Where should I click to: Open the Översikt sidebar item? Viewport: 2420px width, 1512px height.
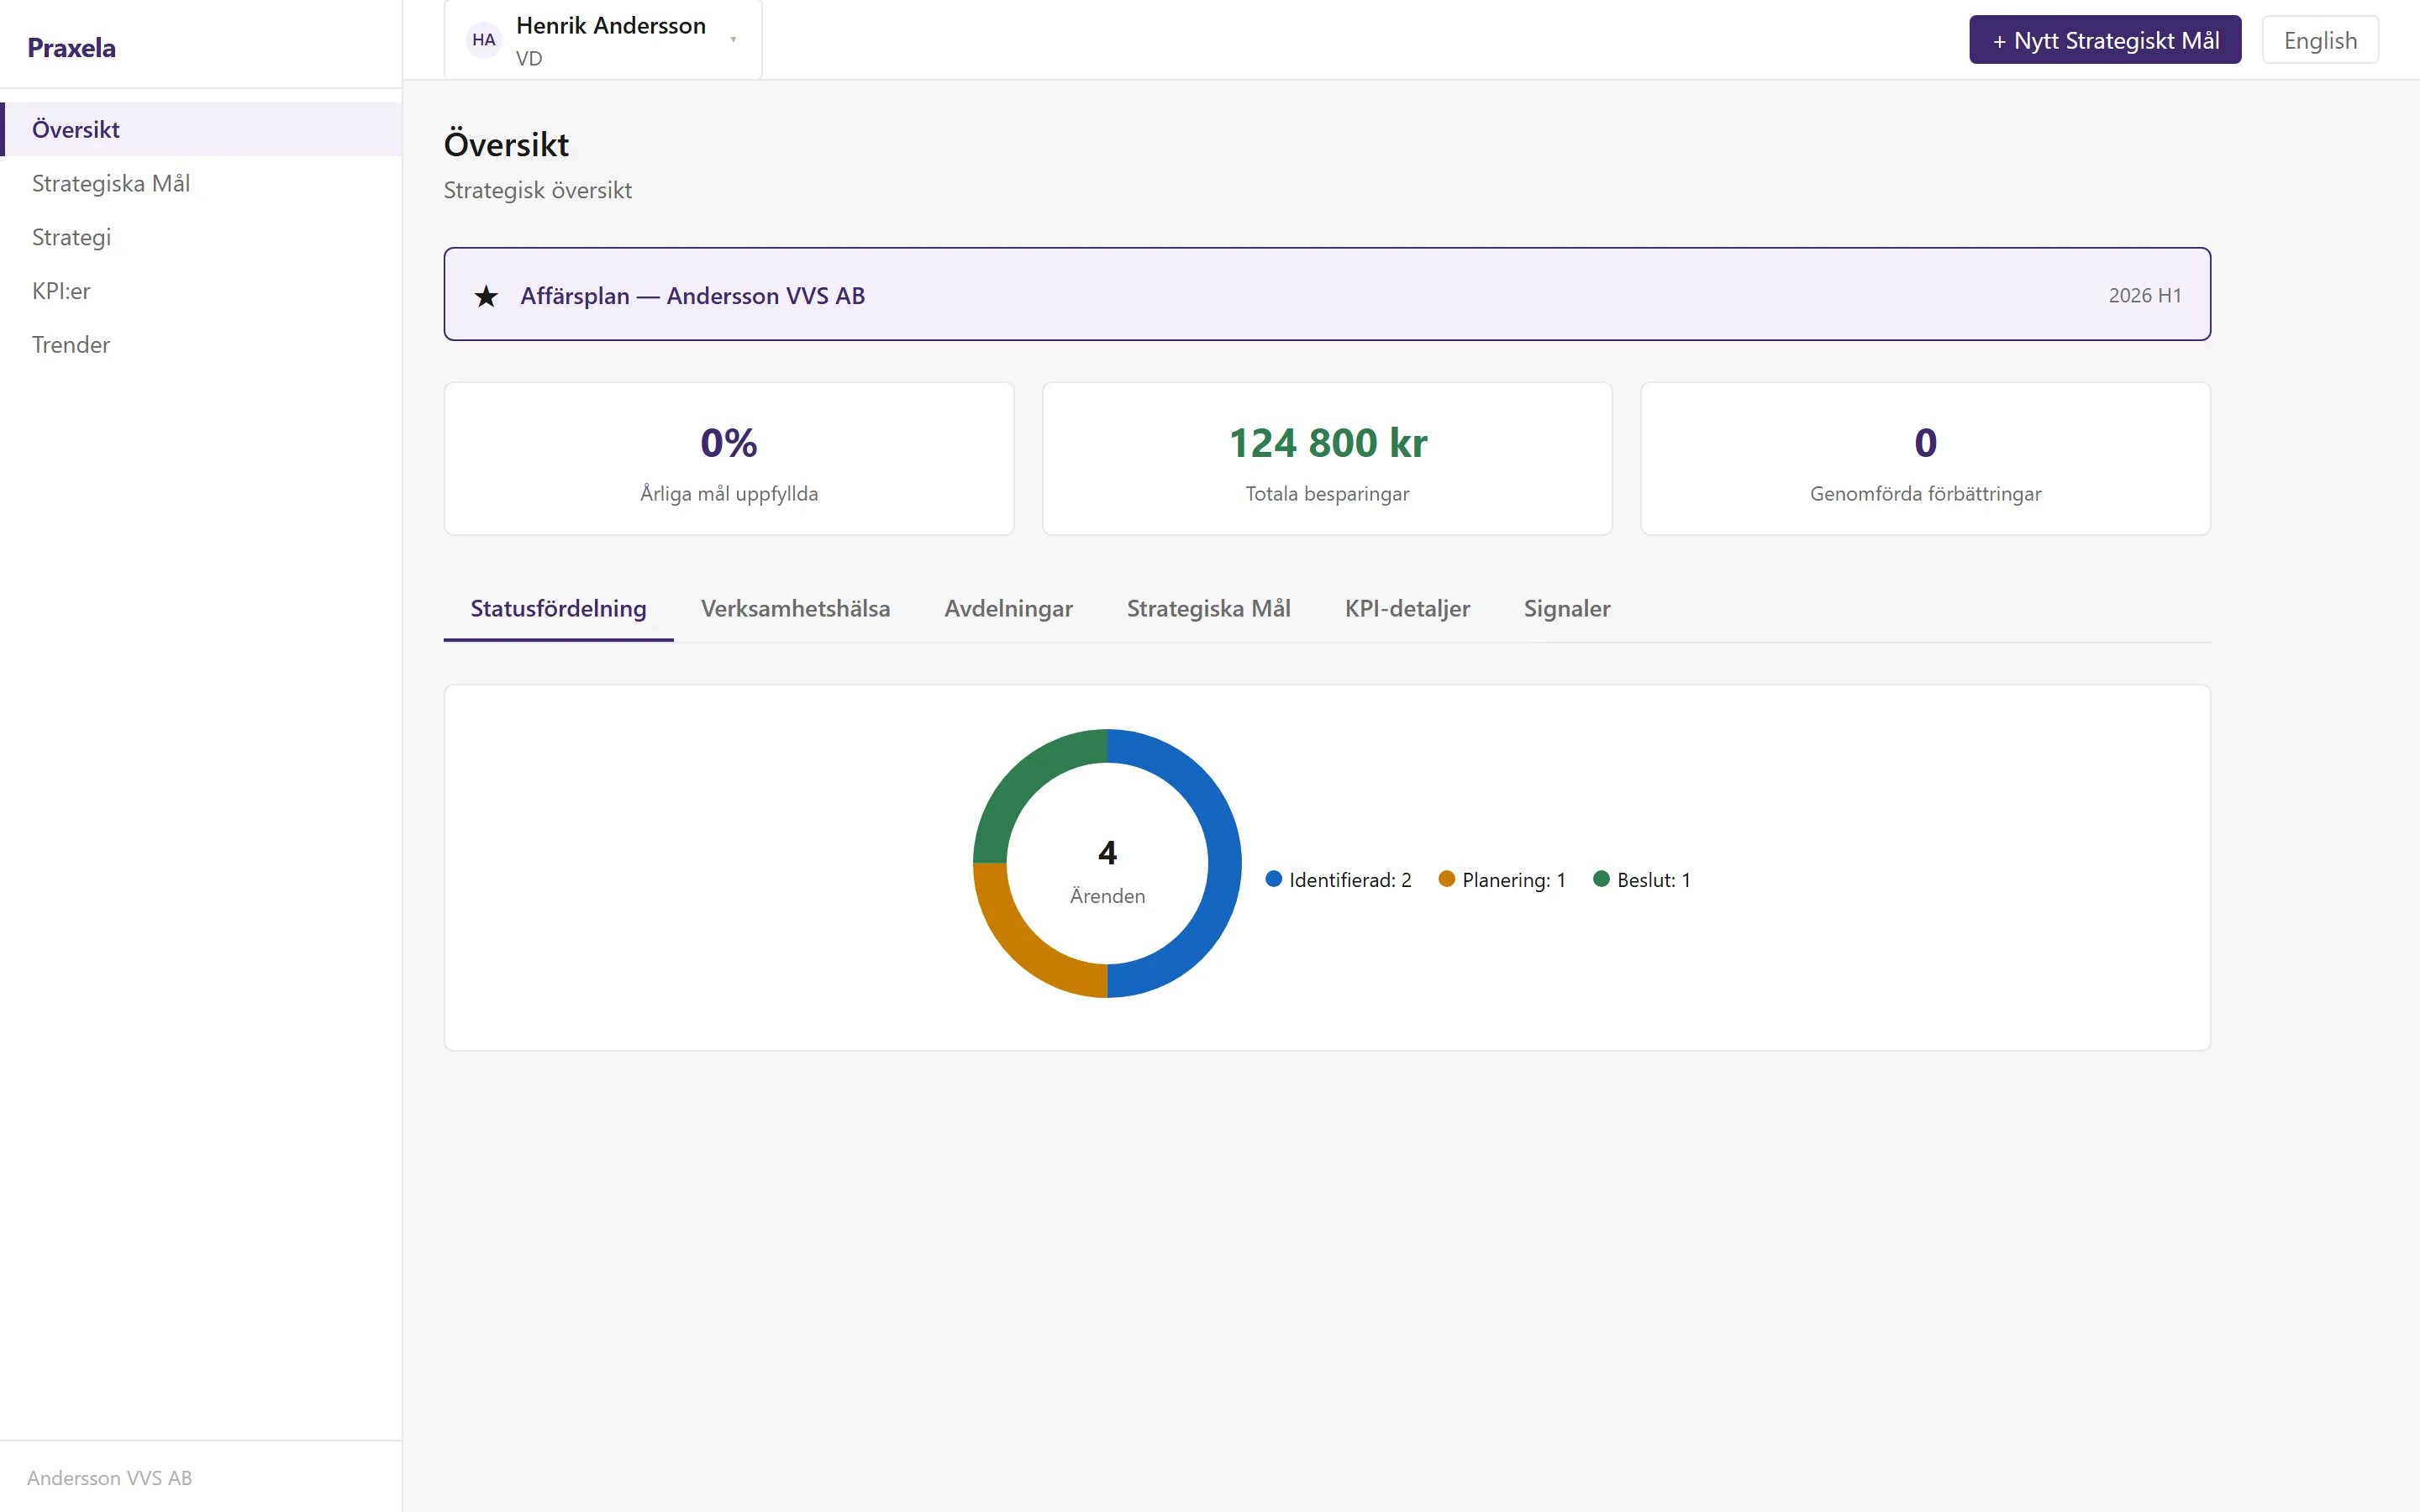click(x=201, y=129)
